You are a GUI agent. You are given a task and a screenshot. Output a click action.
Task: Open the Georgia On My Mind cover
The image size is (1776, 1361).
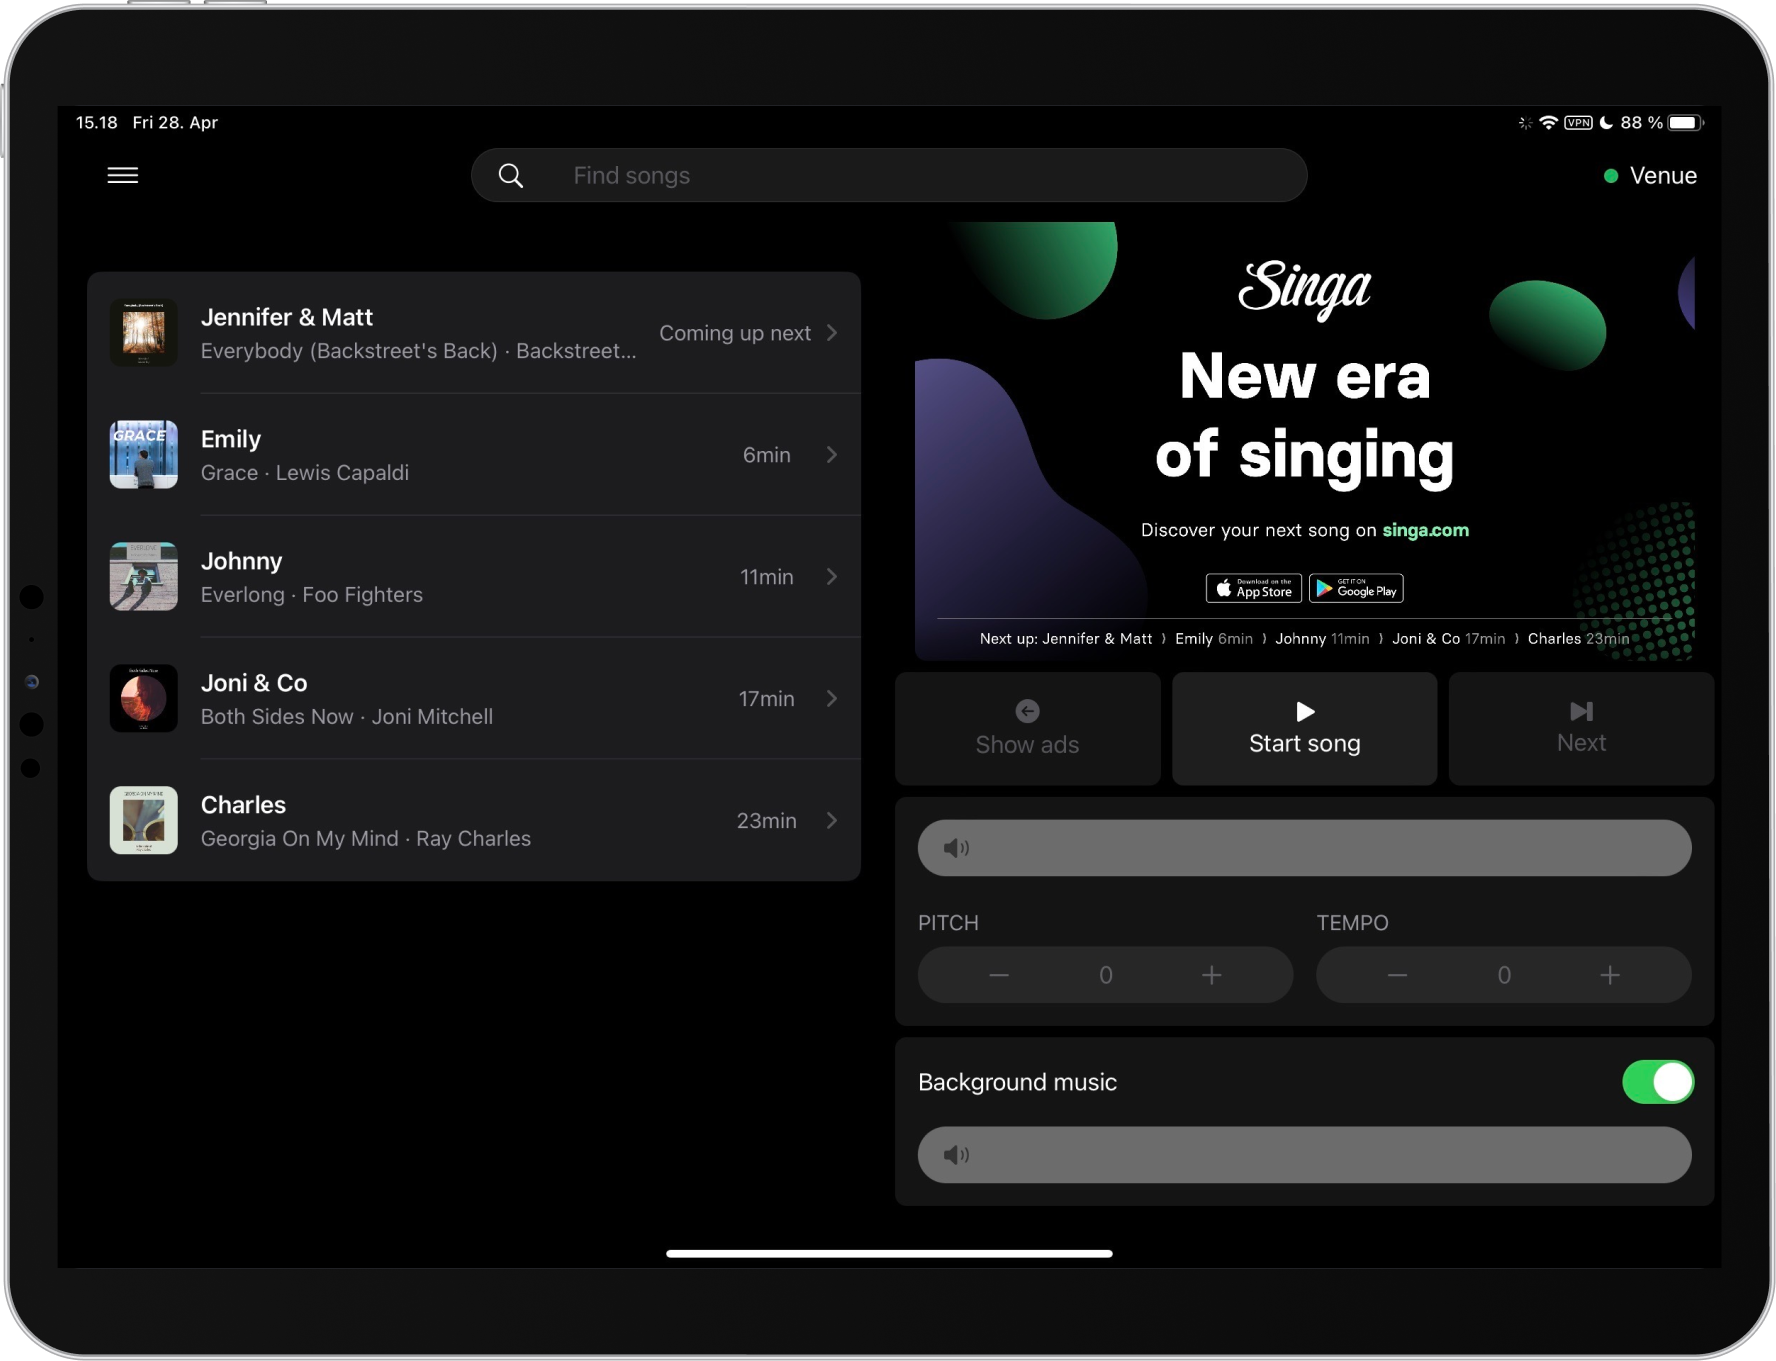[144, 821]
